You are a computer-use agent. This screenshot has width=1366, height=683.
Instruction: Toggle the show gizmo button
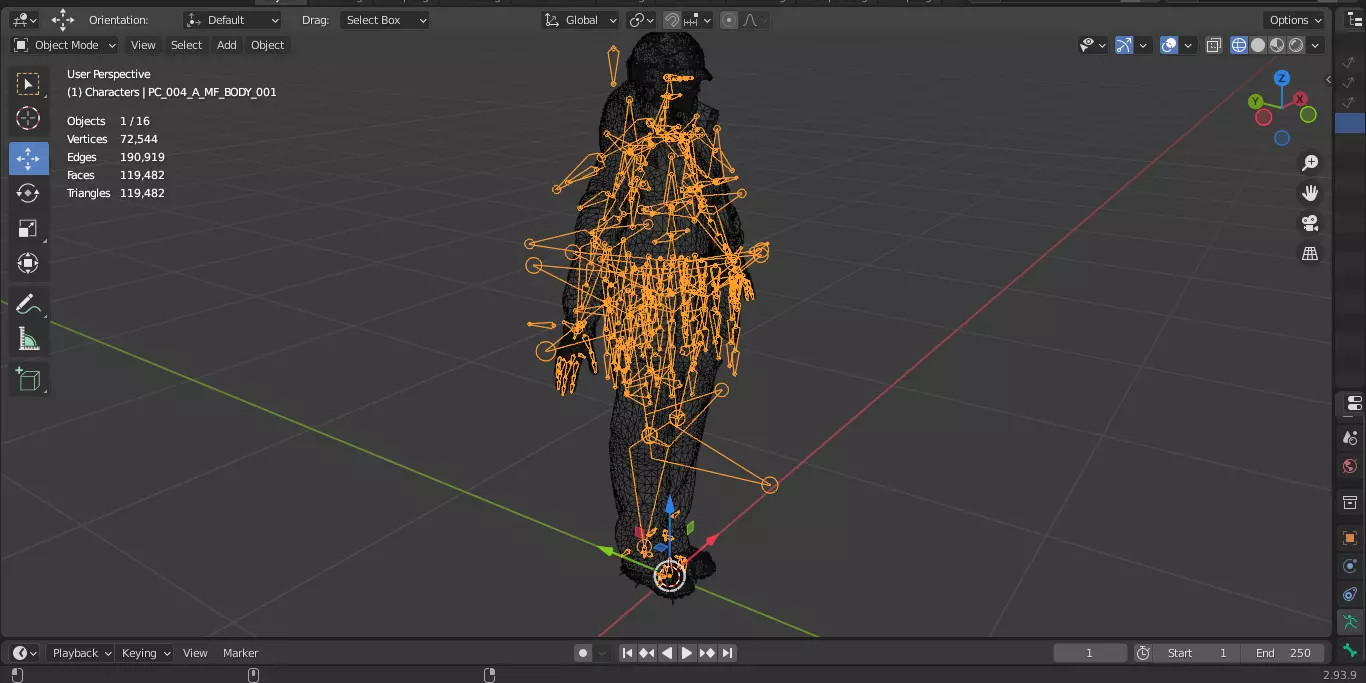pyautogui.click(x=1124, y=45)
